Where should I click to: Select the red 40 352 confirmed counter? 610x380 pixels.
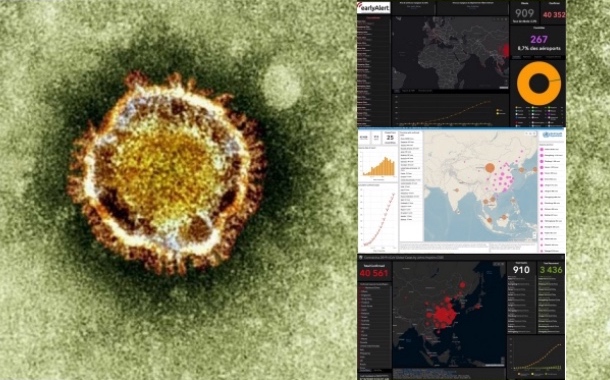pyautogui.click(x=554, y=15)
